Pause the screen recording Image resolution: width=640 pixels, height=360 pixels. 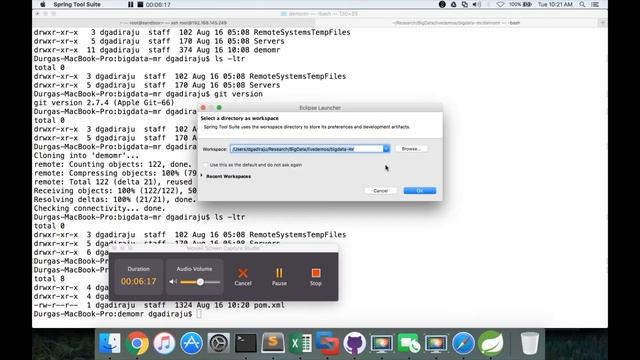[x=279, y=277]
